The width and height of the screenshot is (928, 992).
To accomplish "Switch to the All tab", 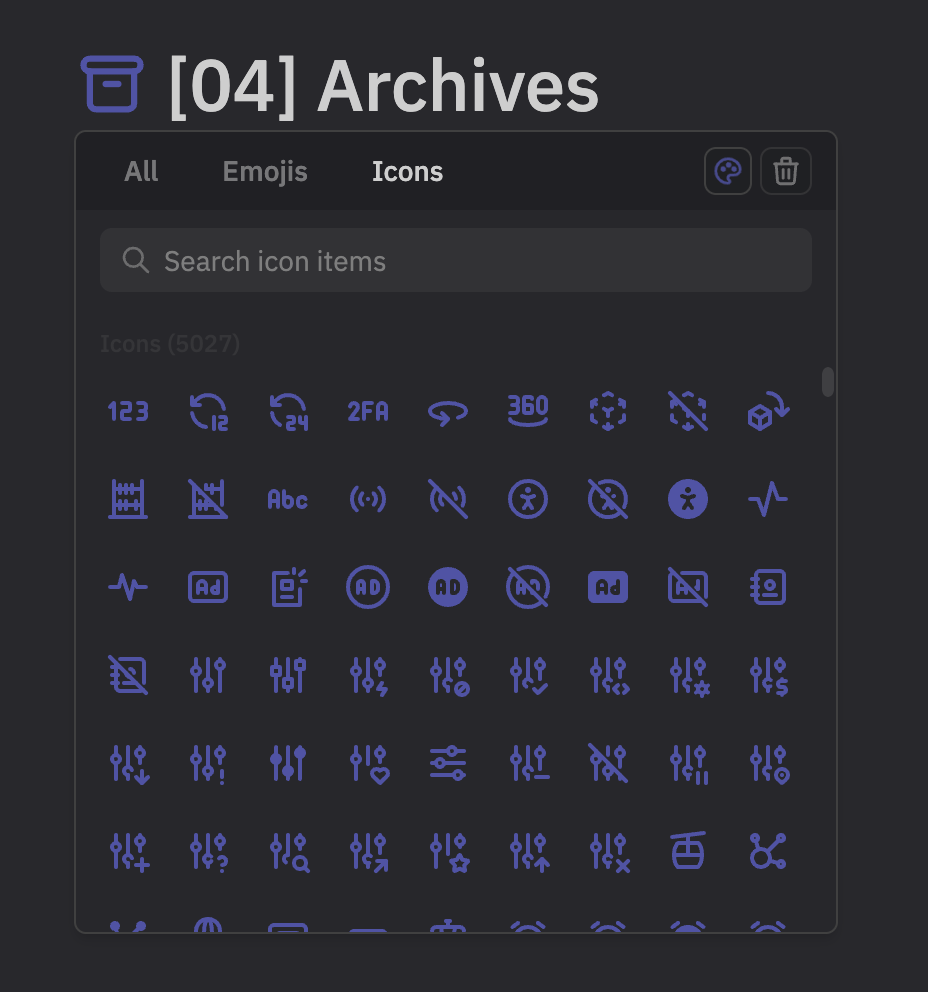I will click(140, 171).
